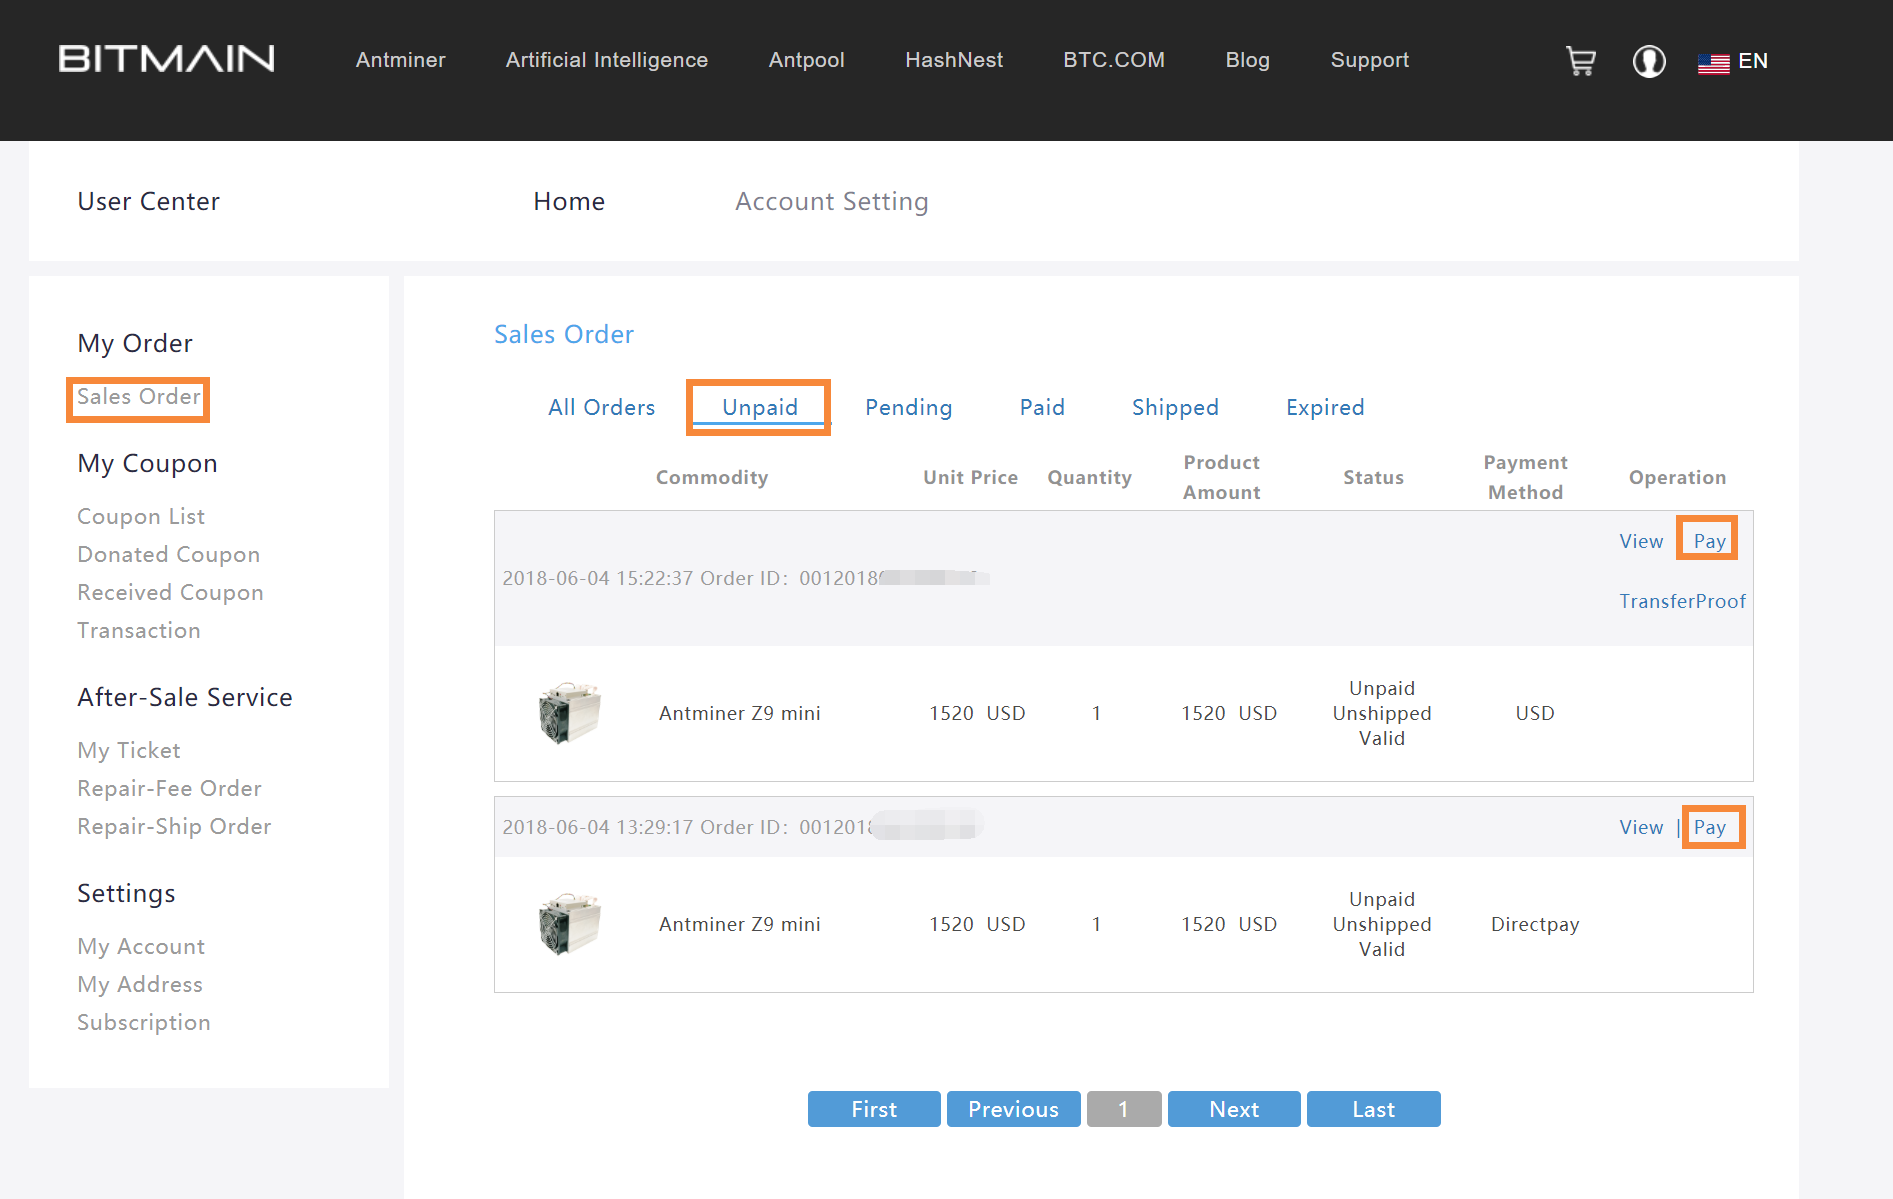1893x1199 pixels.
Task: Select page 1 in pagination
Action: coord(1124,1109)
